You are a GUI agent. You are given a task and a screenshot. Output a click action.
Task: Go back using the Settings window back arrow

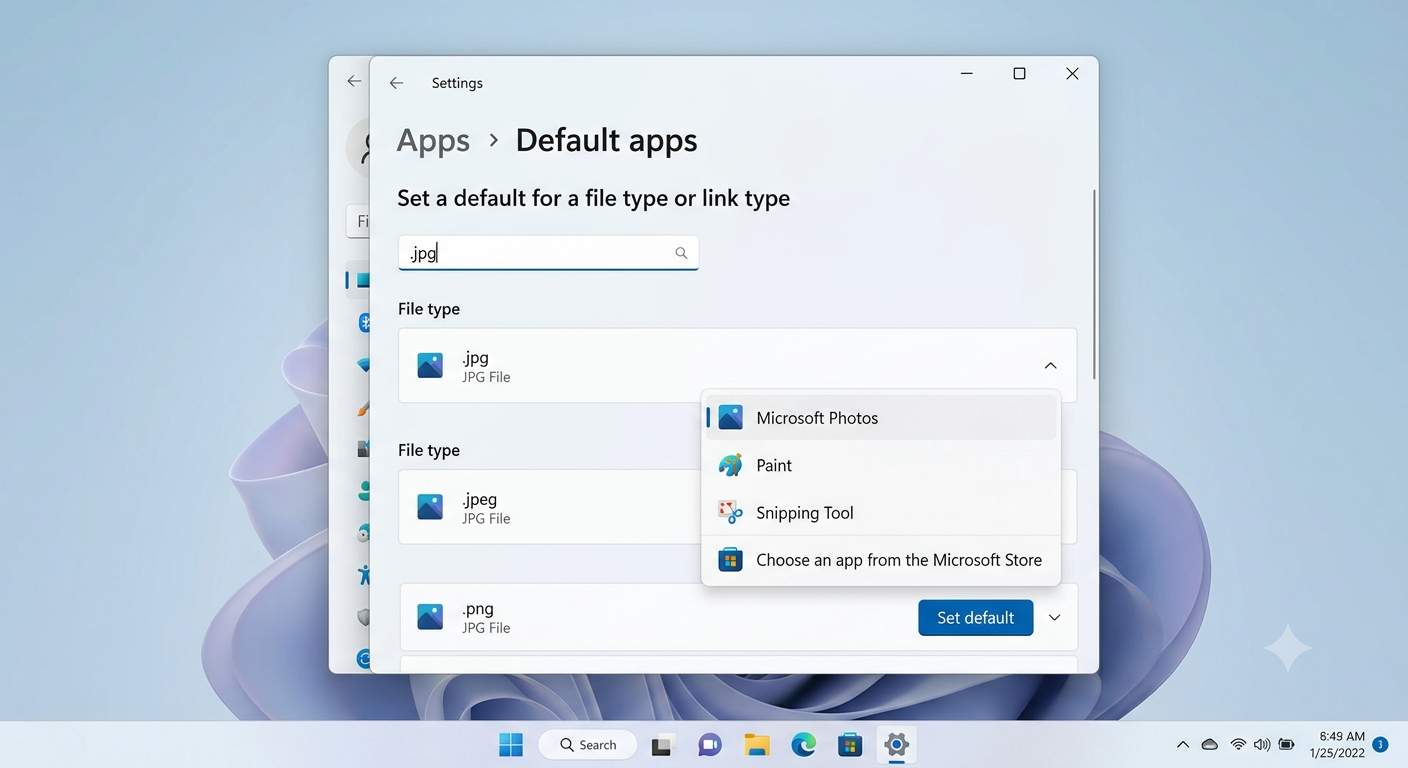coord(396,83)
